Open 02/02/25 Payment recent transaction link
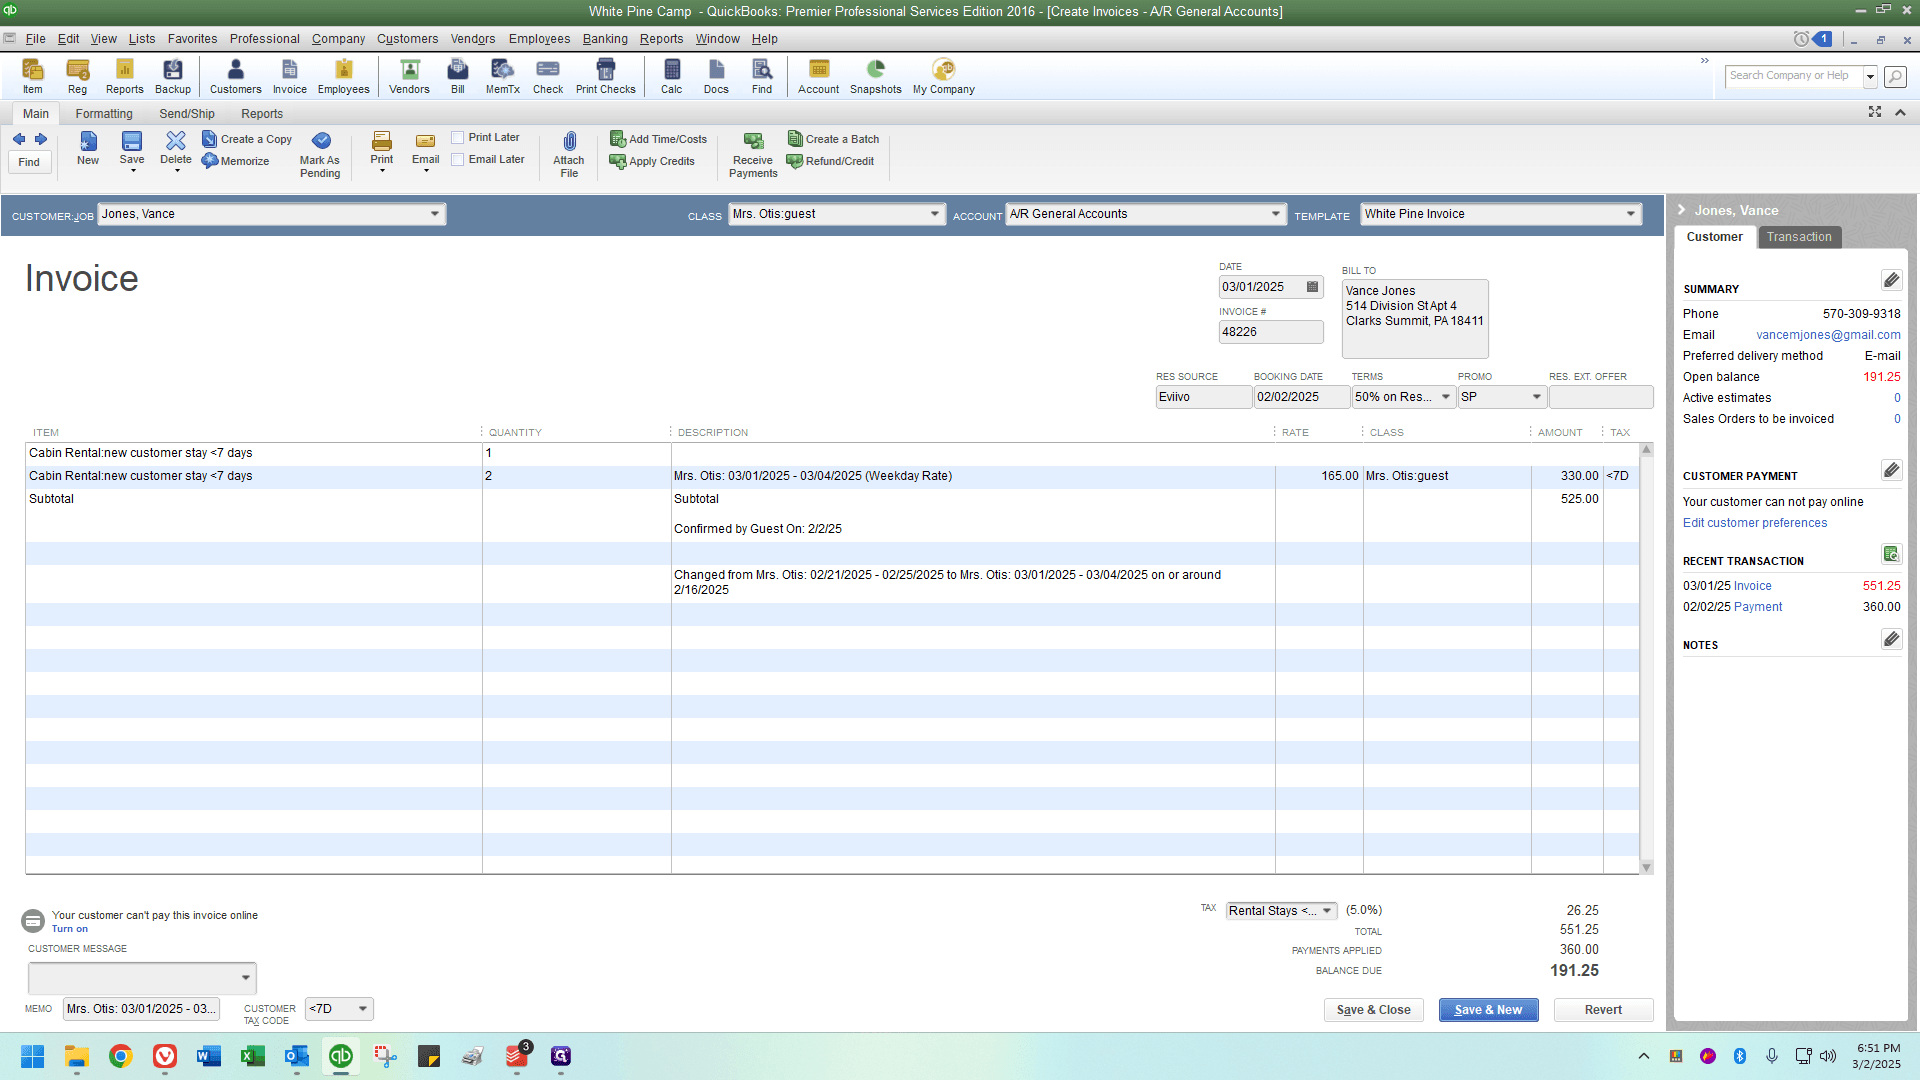Viewport: 1920px width, 1080px height. [x=1757, y=607]
